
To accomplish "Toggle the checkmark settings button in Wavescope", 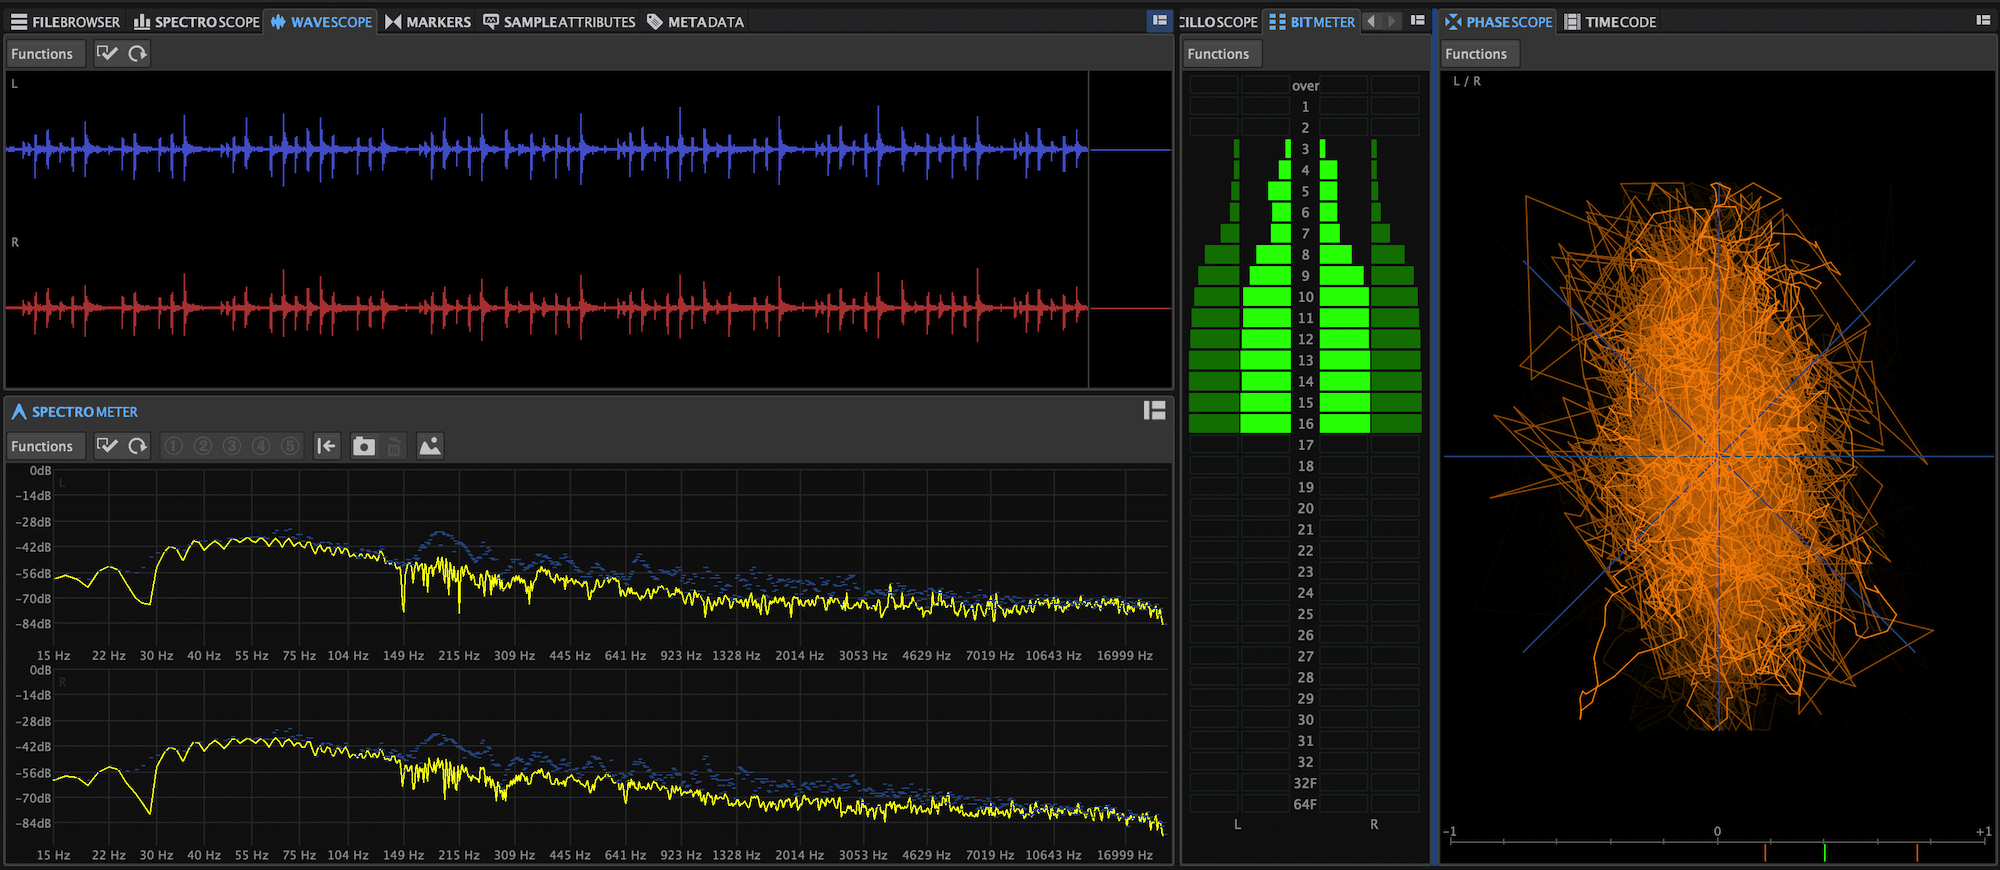I will click(107, 54).
